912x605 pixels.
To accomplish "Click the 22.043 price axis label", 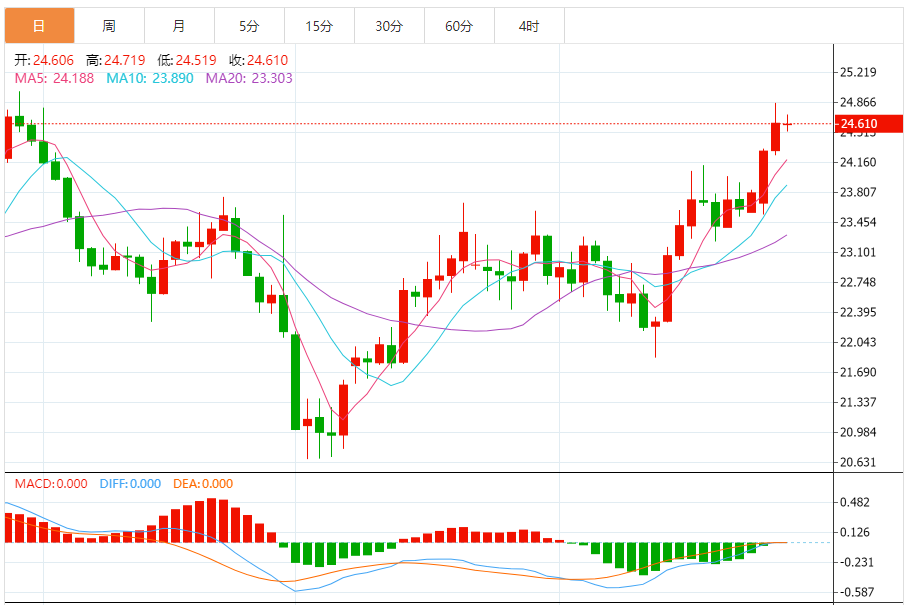I will pos(858,342).
